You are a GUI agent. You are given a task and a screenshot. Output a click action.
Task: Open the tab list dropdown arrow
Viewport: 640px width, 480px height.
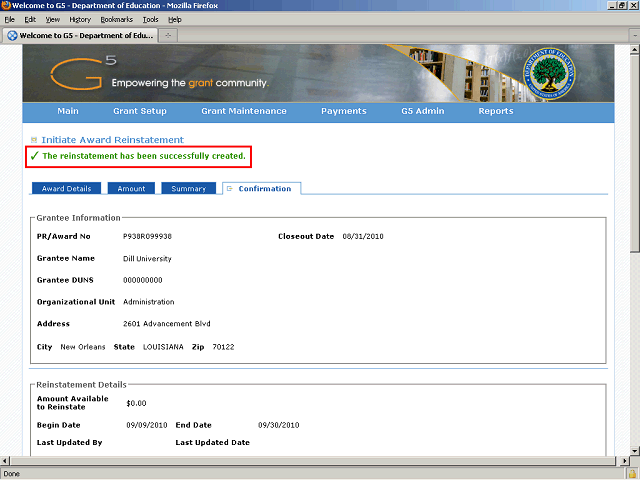635,36
